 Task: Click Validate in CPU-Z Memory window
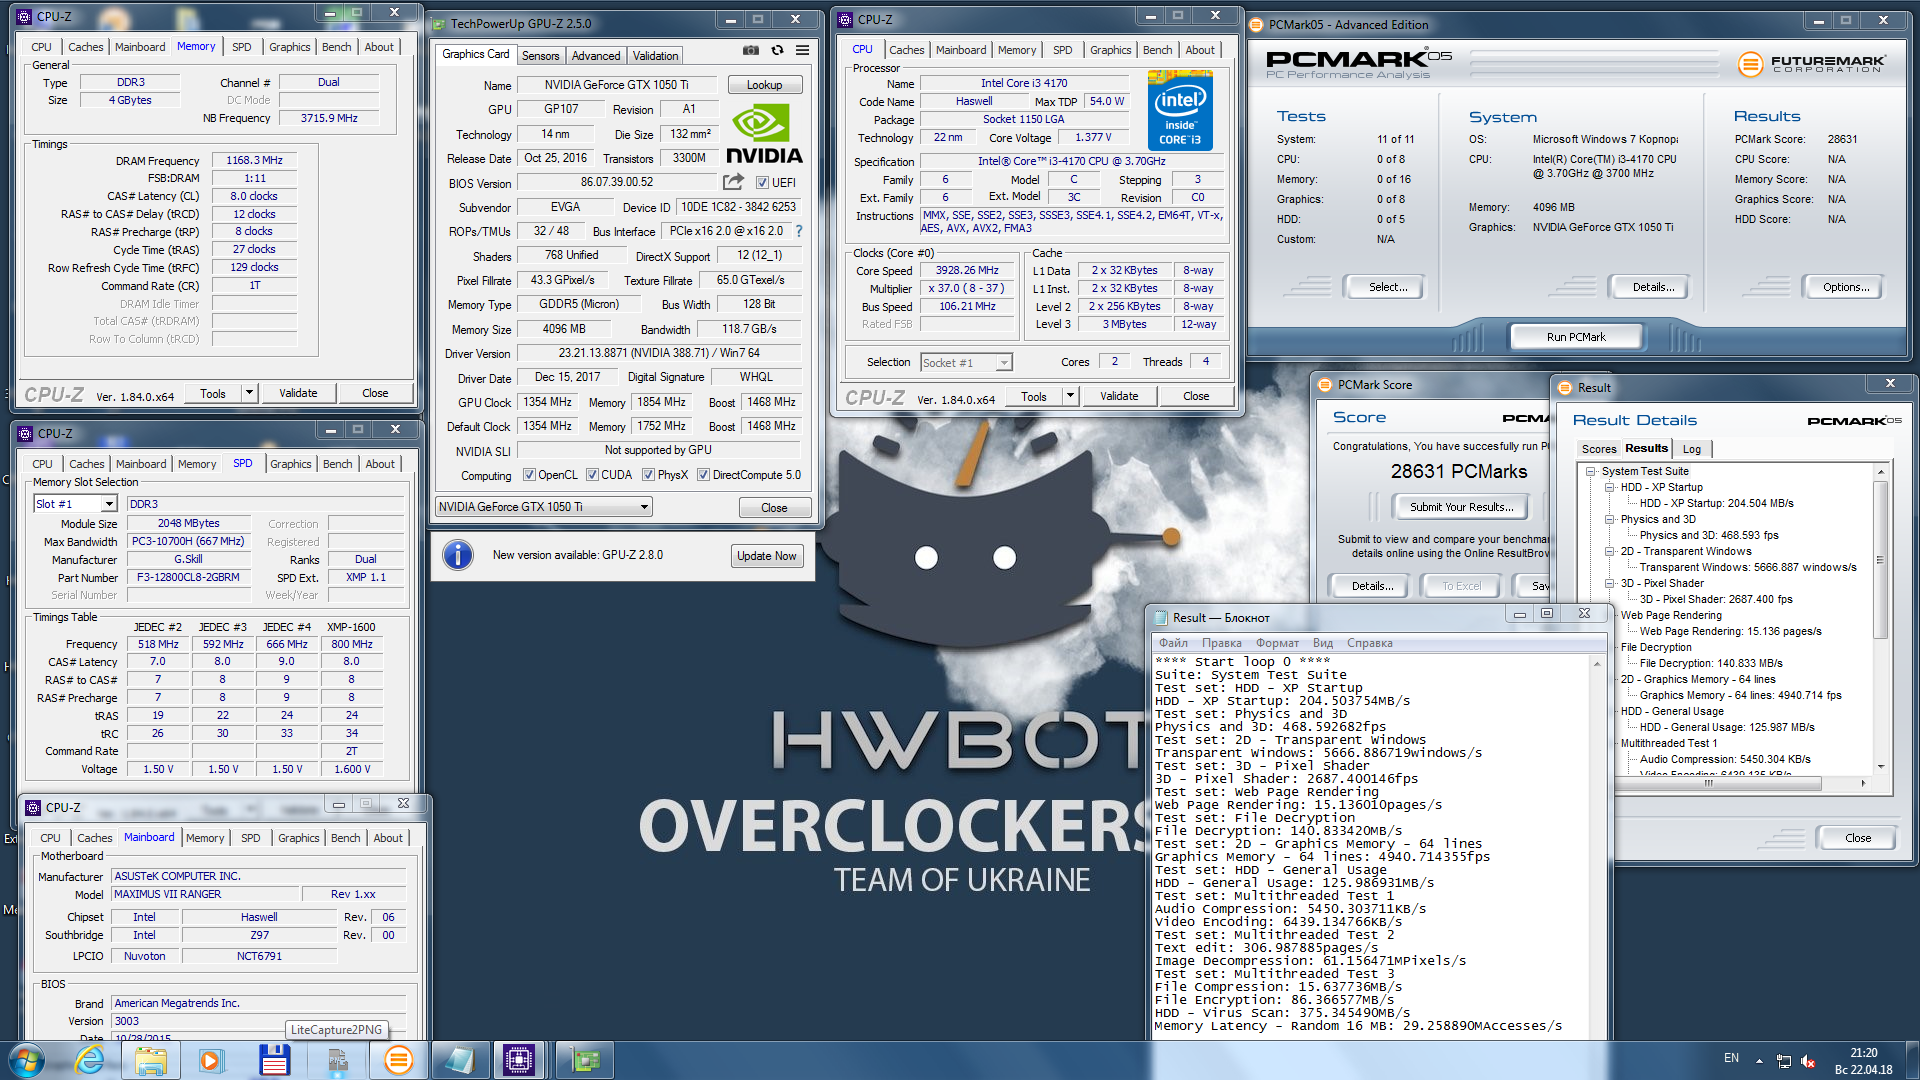point(298,393)
